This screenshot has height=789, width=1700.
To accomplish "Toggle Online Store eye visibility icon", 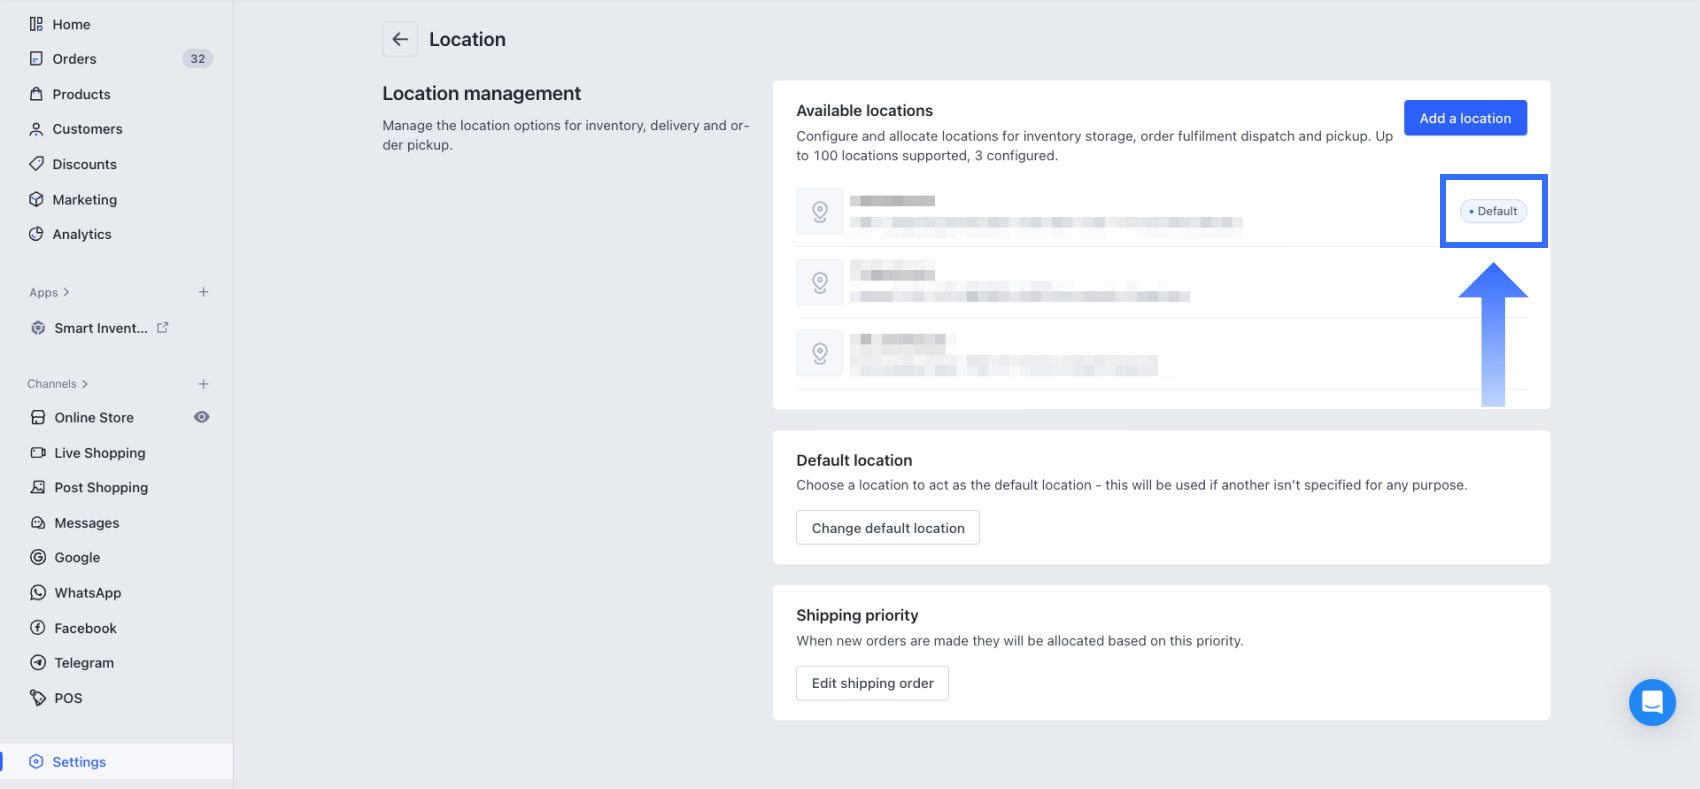I will (x=201, y=417).
